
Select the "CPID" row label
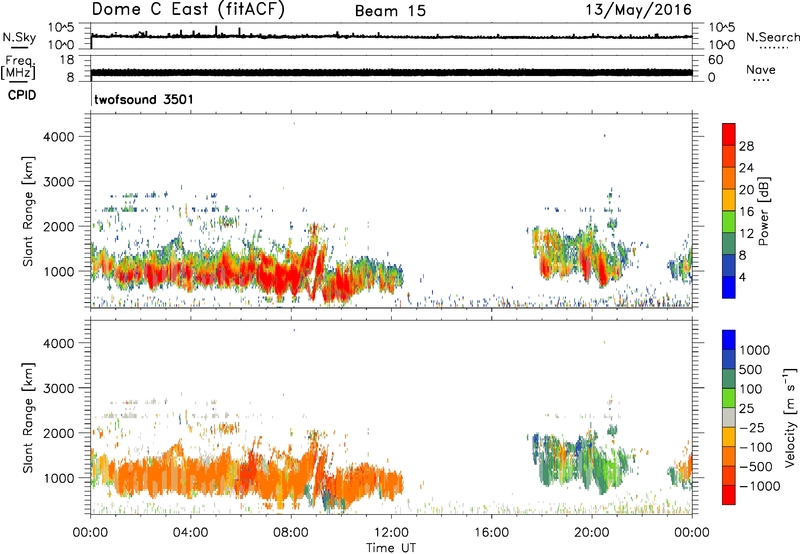tap(22, 95)
